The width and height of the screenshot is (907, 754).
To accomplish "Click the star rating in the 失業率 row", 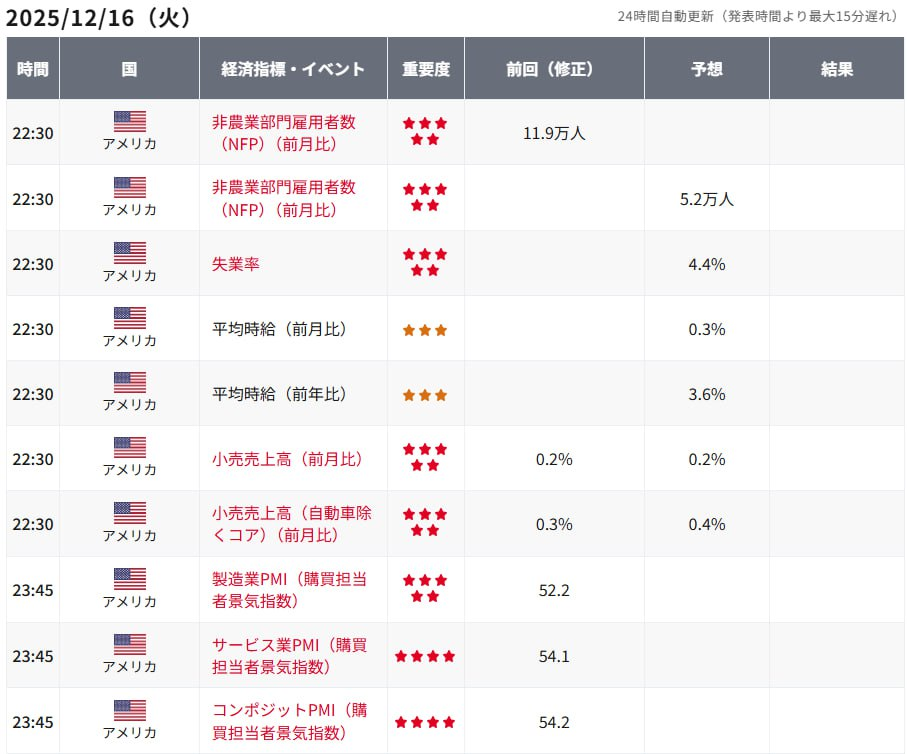I will point(425,263).
